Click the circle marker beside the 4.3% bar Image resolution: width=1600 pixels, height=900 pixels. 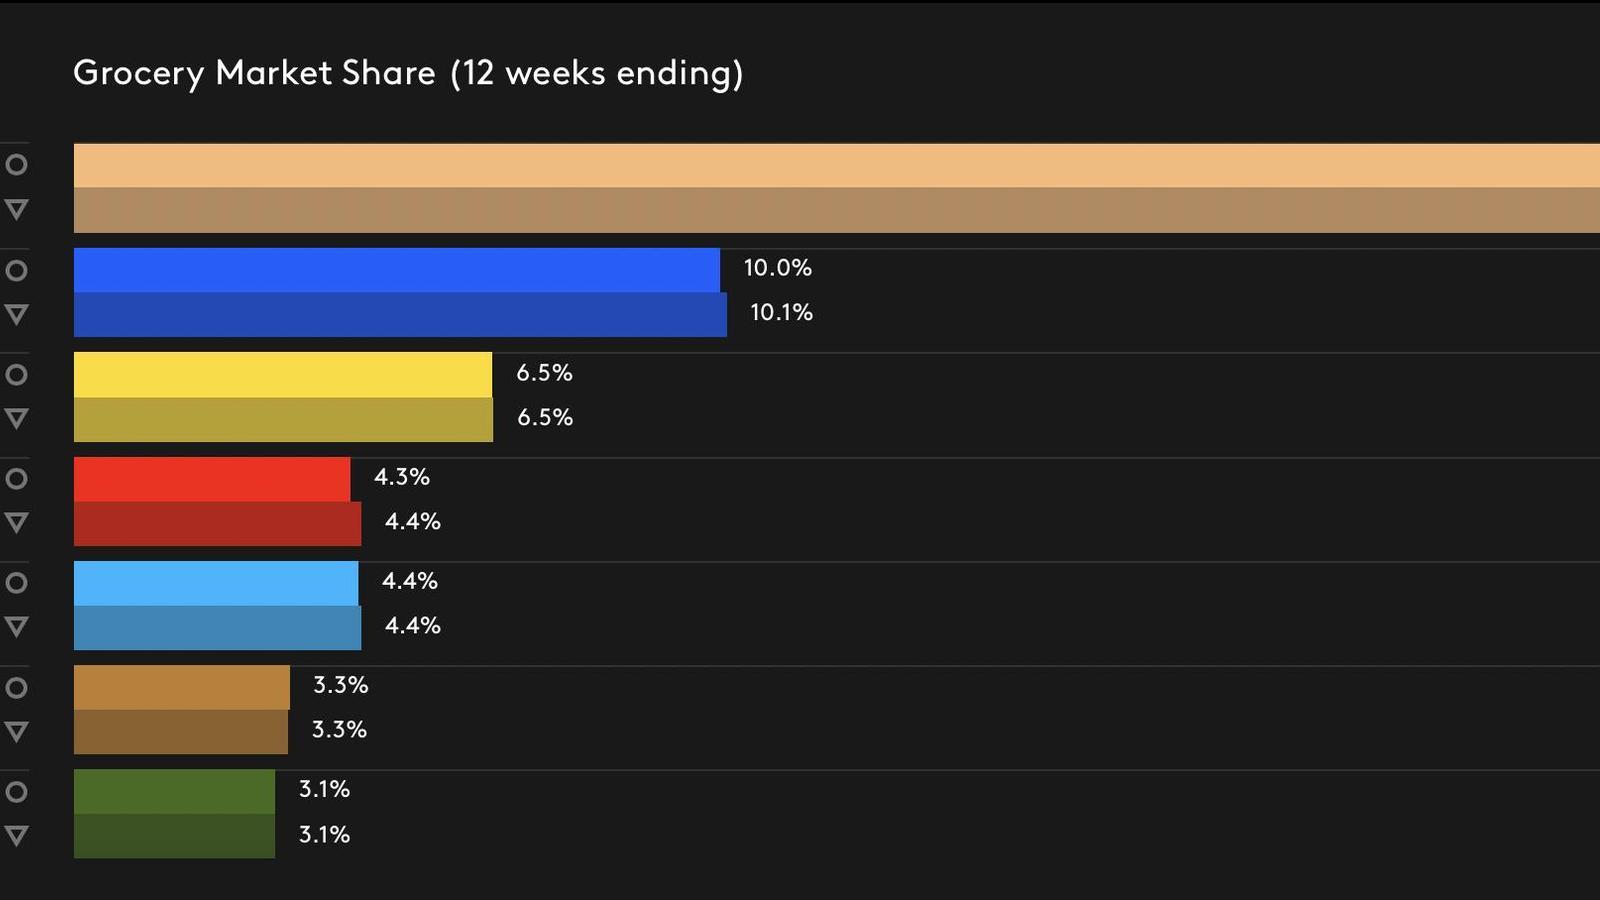coord(16,479)
